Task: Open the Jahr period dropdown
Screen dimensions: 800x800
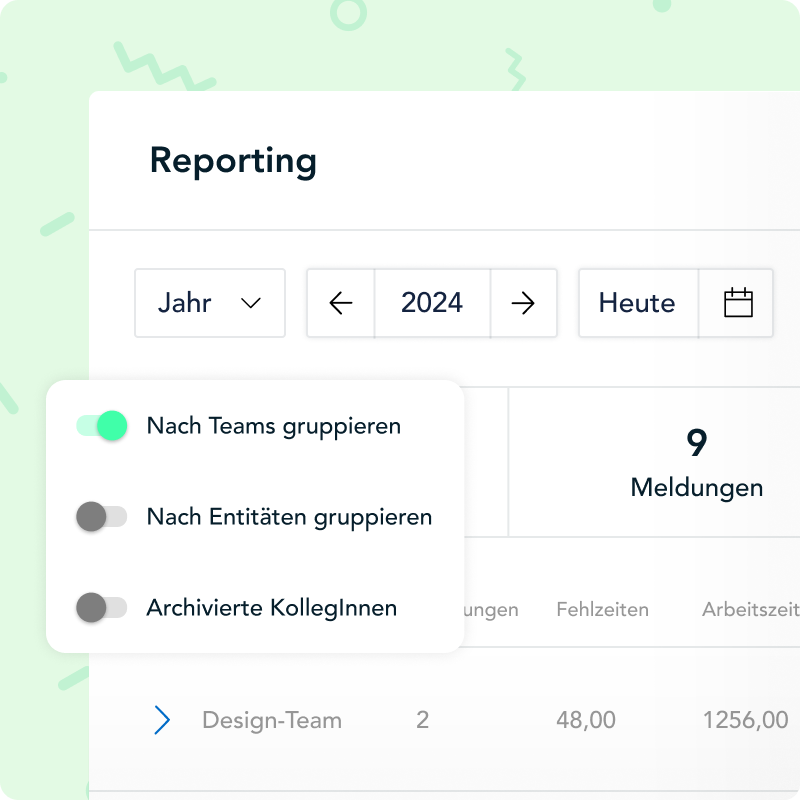Action: pos(210,303)
